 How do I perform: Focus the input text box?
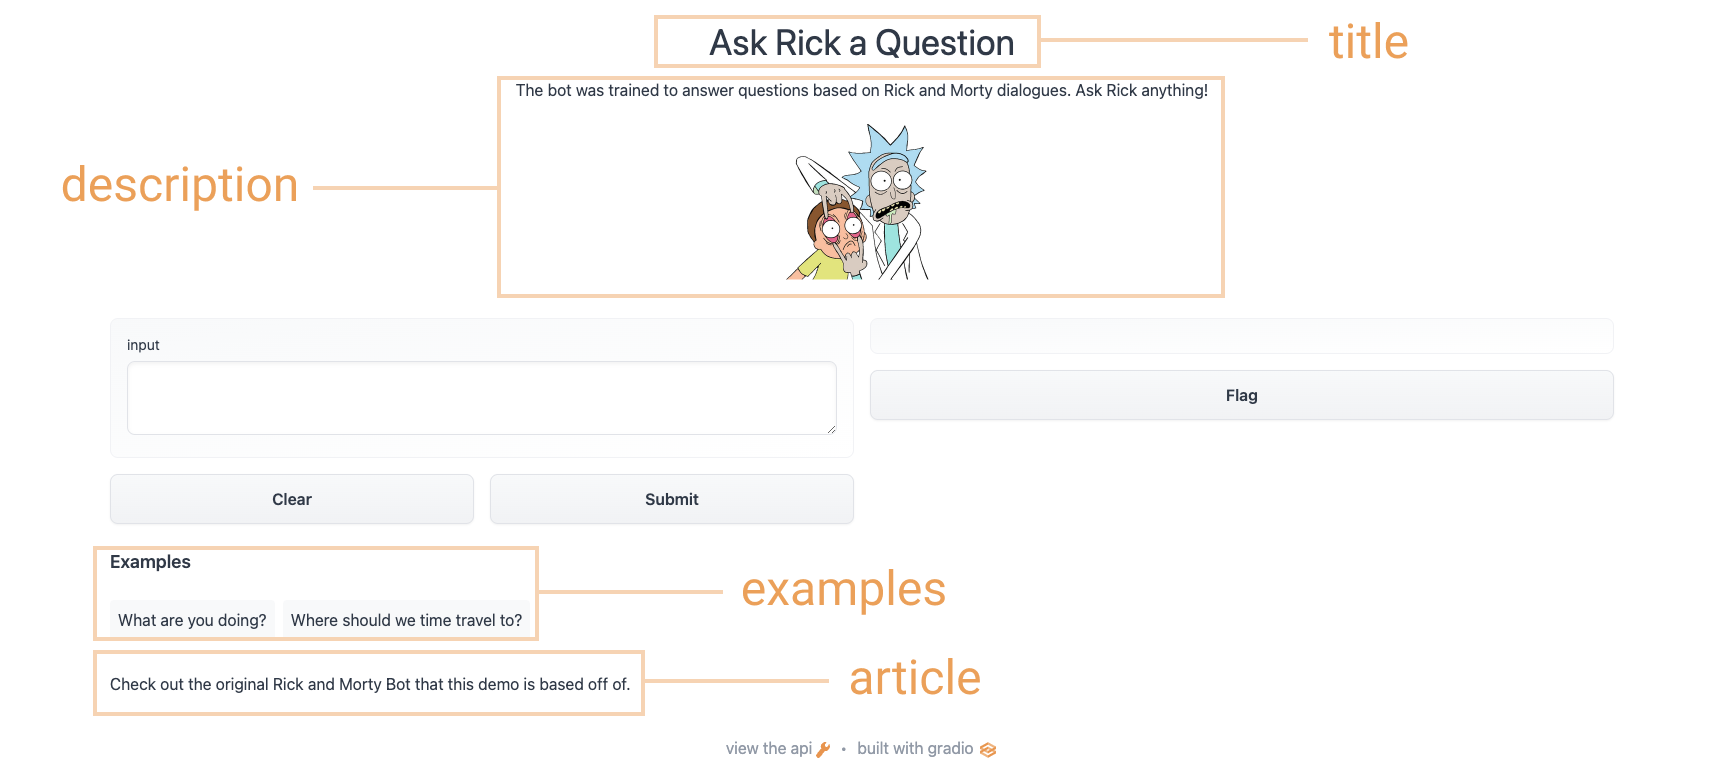click(x=481, y=398)
